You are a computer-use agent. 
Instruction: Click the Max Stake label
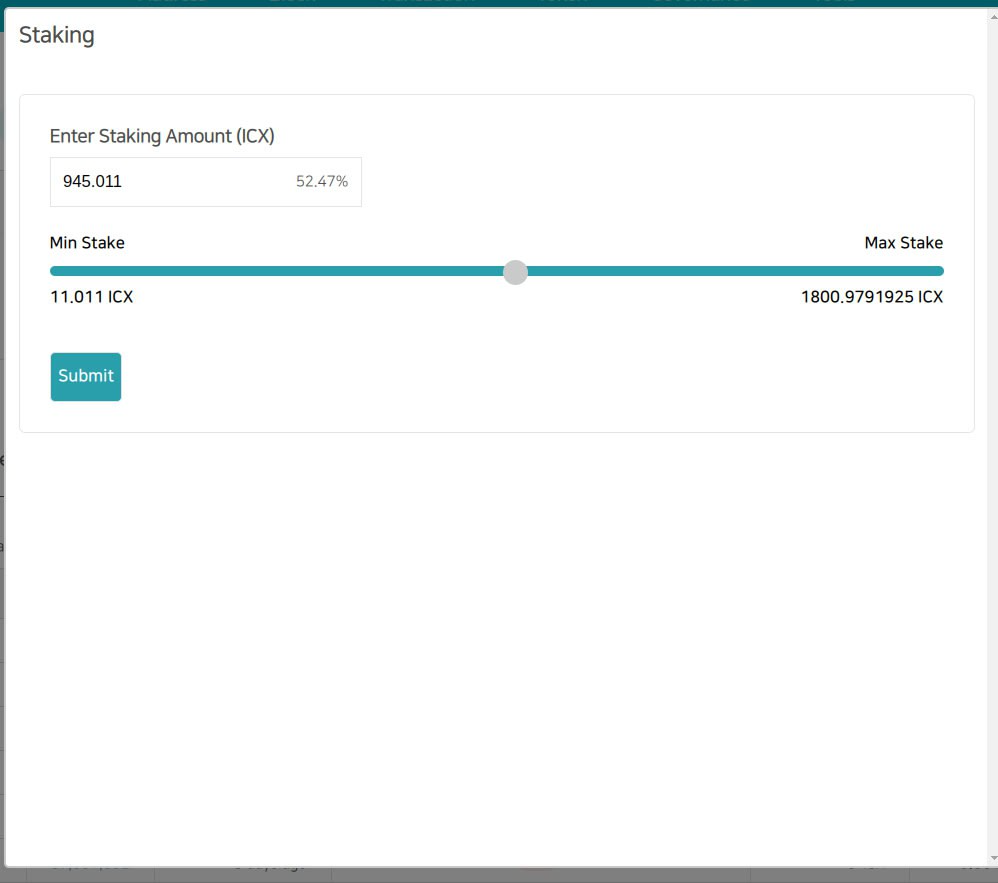(x=903, y=243)
